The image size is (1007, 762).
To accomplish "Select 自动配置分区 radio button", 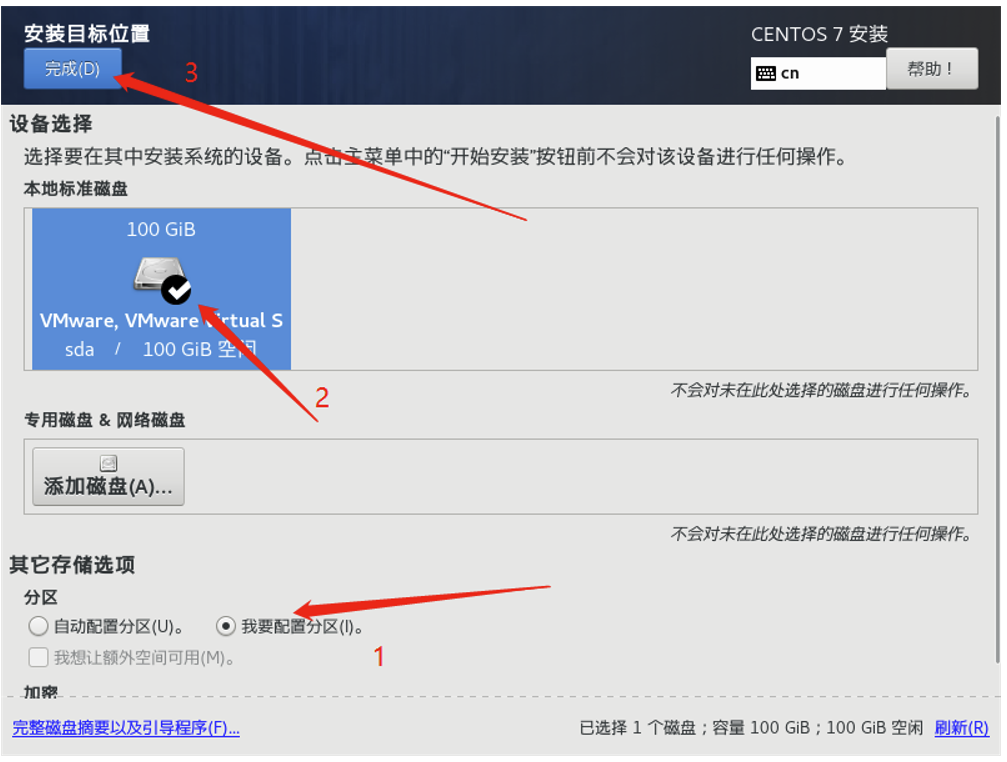I will (39, 626).
